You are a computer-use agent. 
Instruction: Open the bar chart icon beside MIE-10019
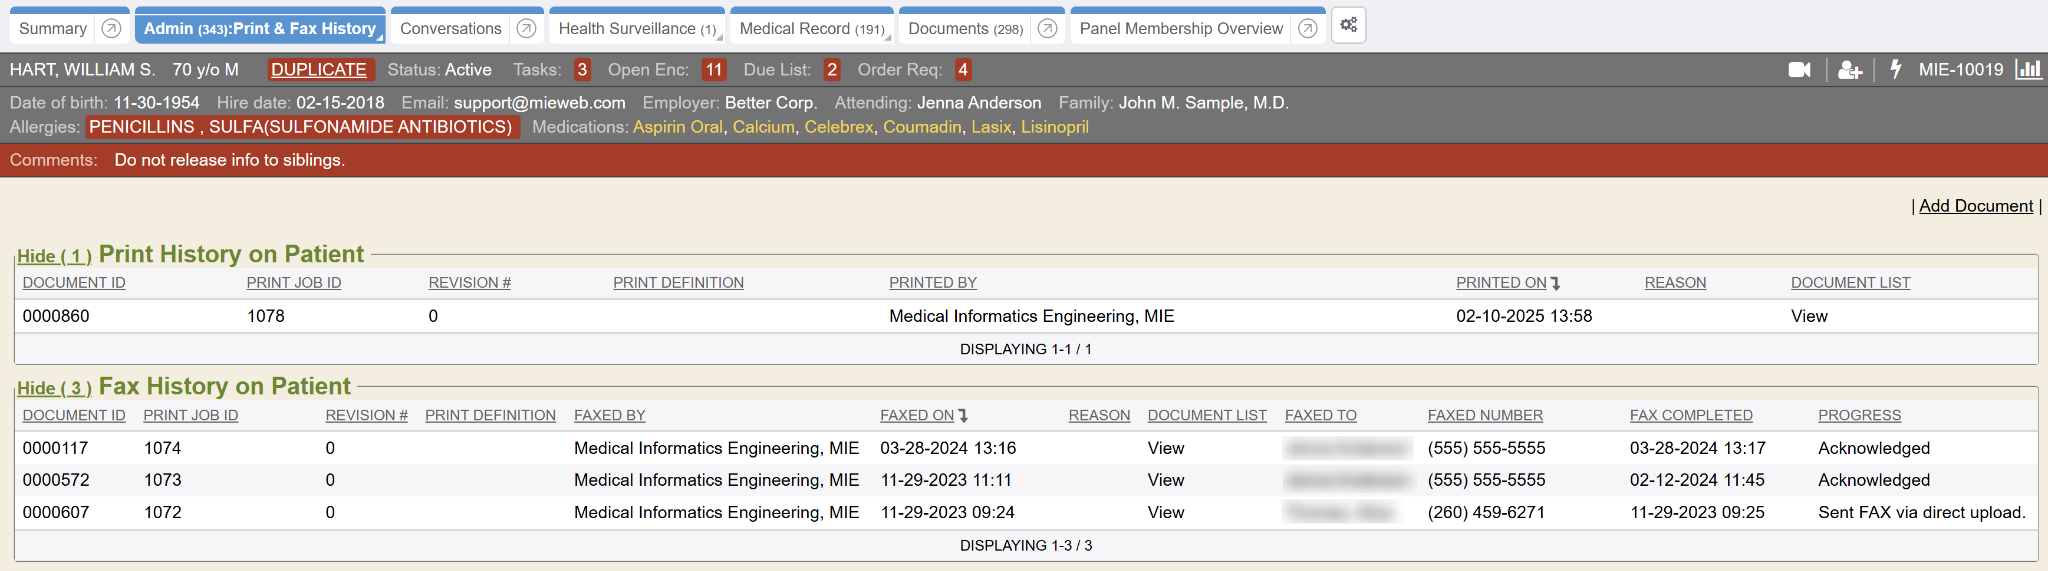pos(2028,69)
